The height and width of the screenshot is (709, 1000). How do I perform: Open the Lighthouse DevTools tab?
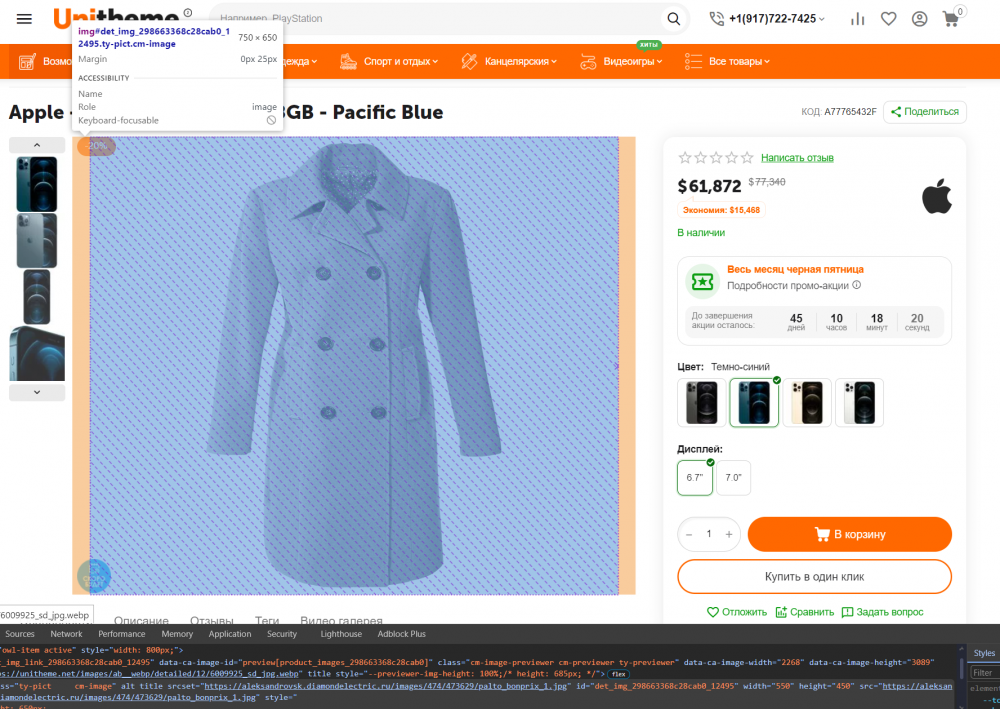341,634
